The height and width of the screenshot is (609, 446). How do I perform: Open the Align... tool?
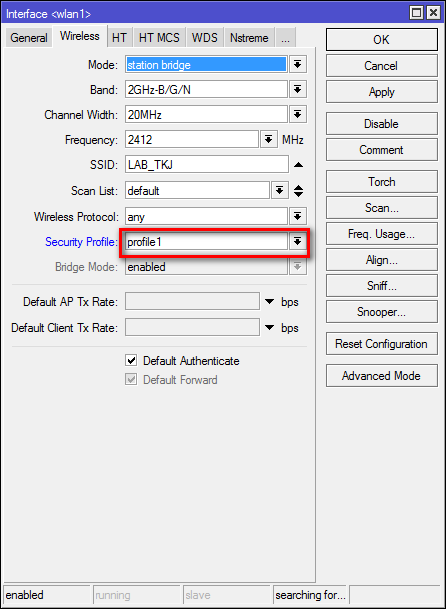[x=382, y=260]
